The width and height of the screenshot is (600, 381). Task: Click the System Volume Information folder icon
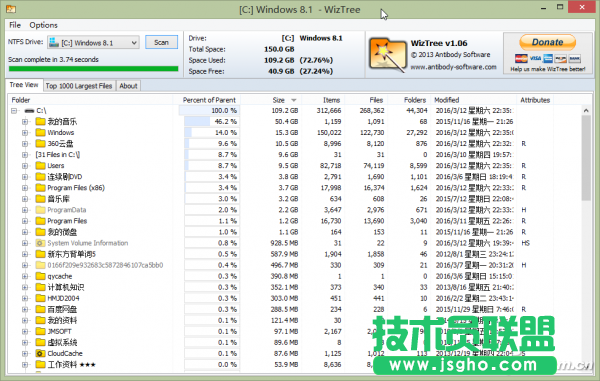tap(40, 243)
